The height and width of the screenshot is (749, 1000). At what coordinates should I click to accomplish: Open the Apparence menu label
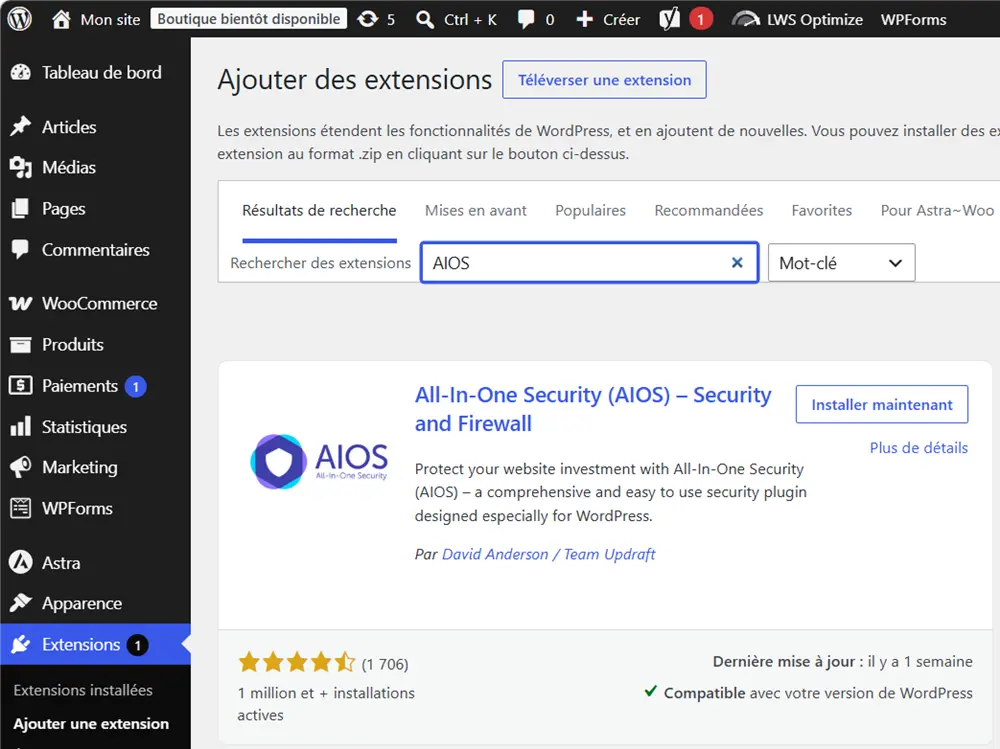click(x=82, y=604)
